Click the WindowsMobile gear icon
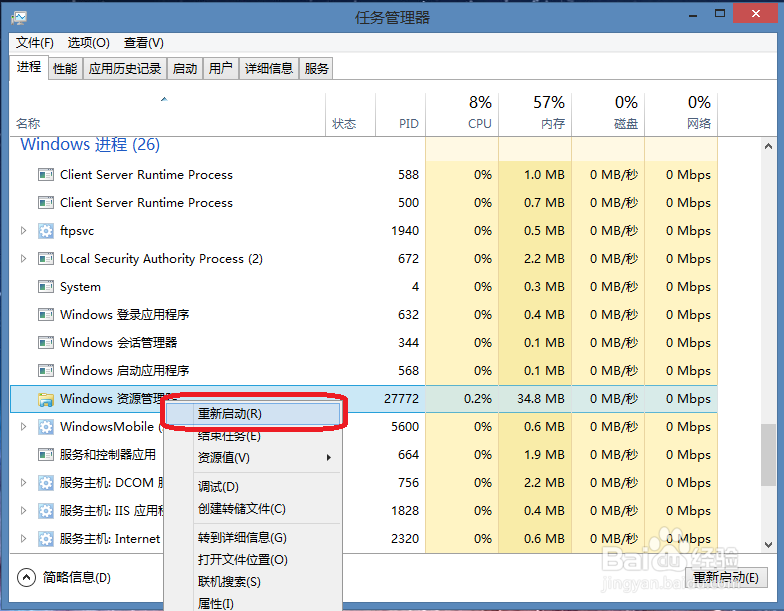 [x=46, y=426]
